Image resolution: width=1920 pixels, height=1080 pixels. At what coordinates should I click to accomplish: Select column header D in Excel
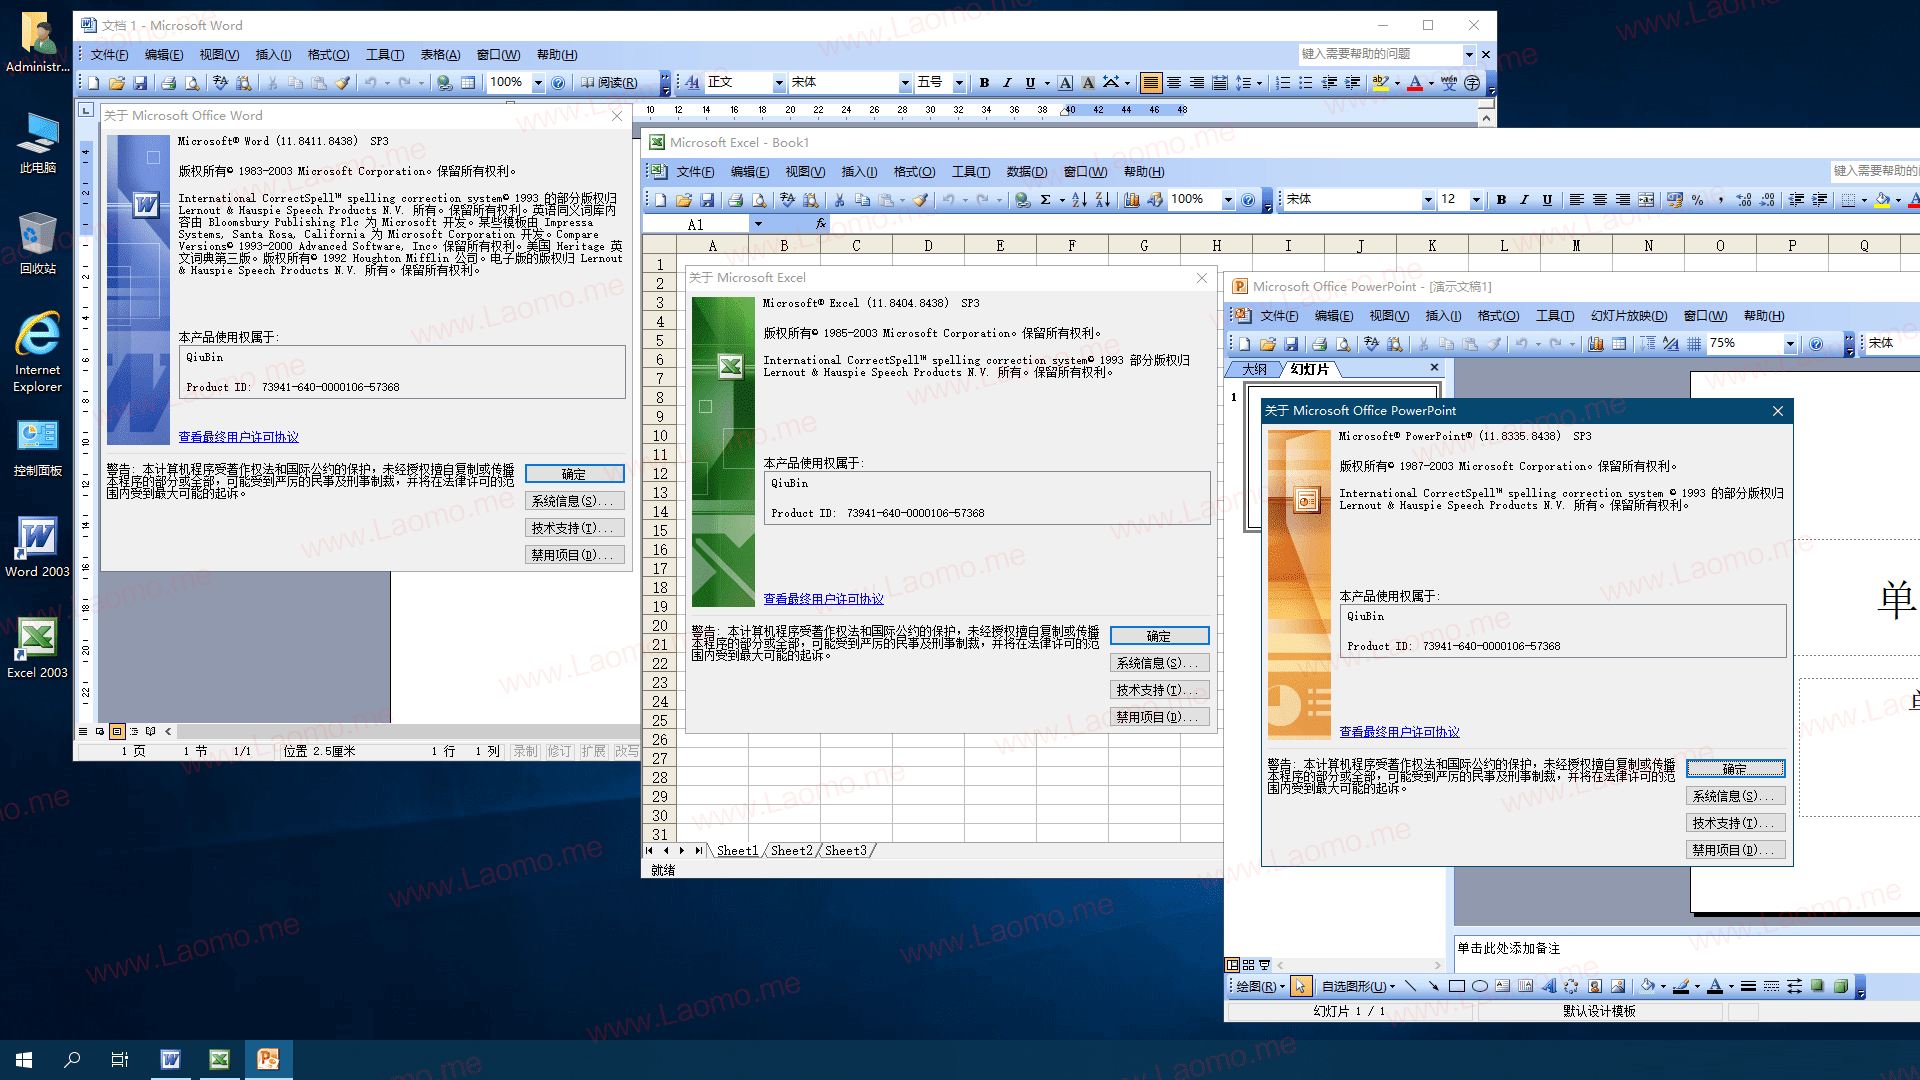coord(928,246)
